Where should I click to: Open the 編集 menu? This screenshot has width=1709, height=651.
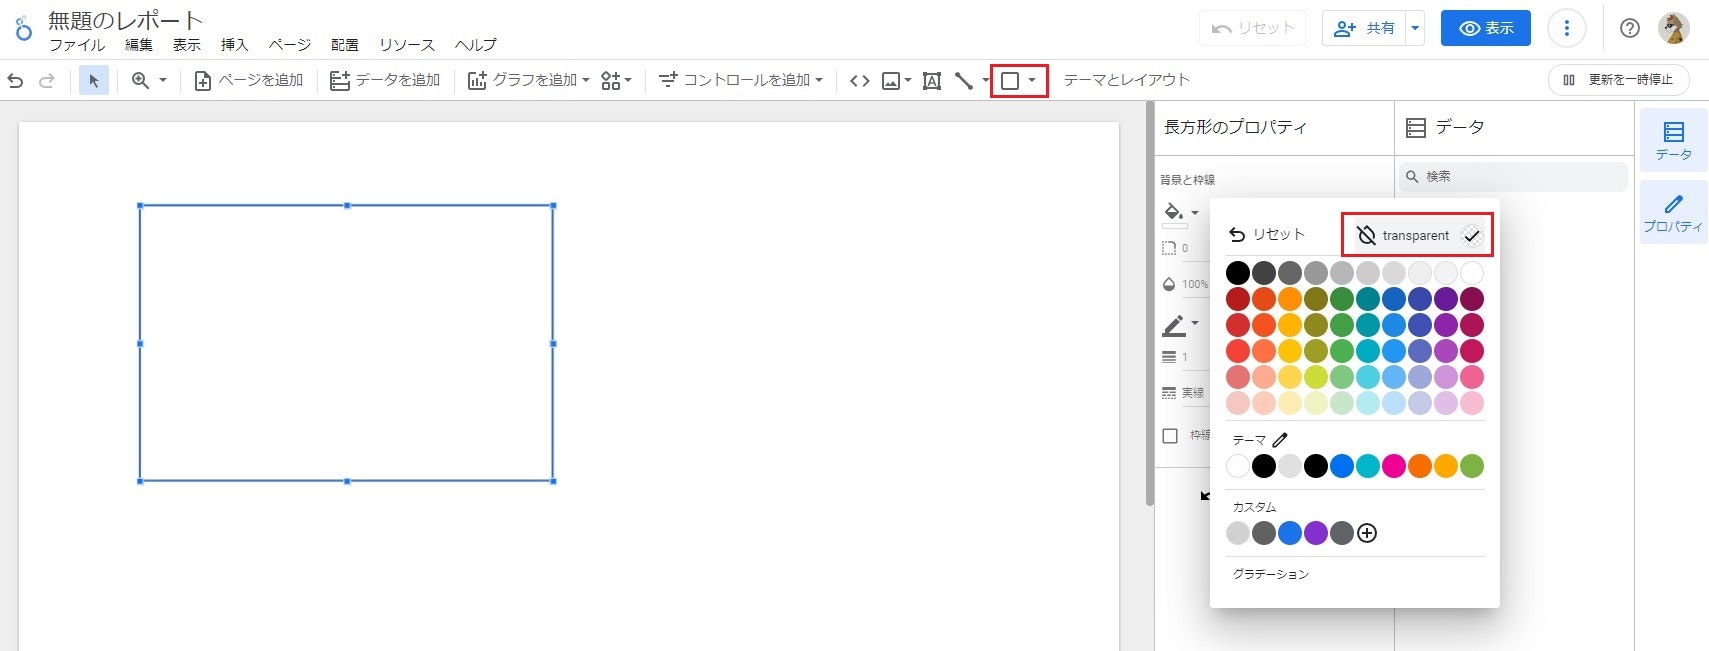[139, 45]
